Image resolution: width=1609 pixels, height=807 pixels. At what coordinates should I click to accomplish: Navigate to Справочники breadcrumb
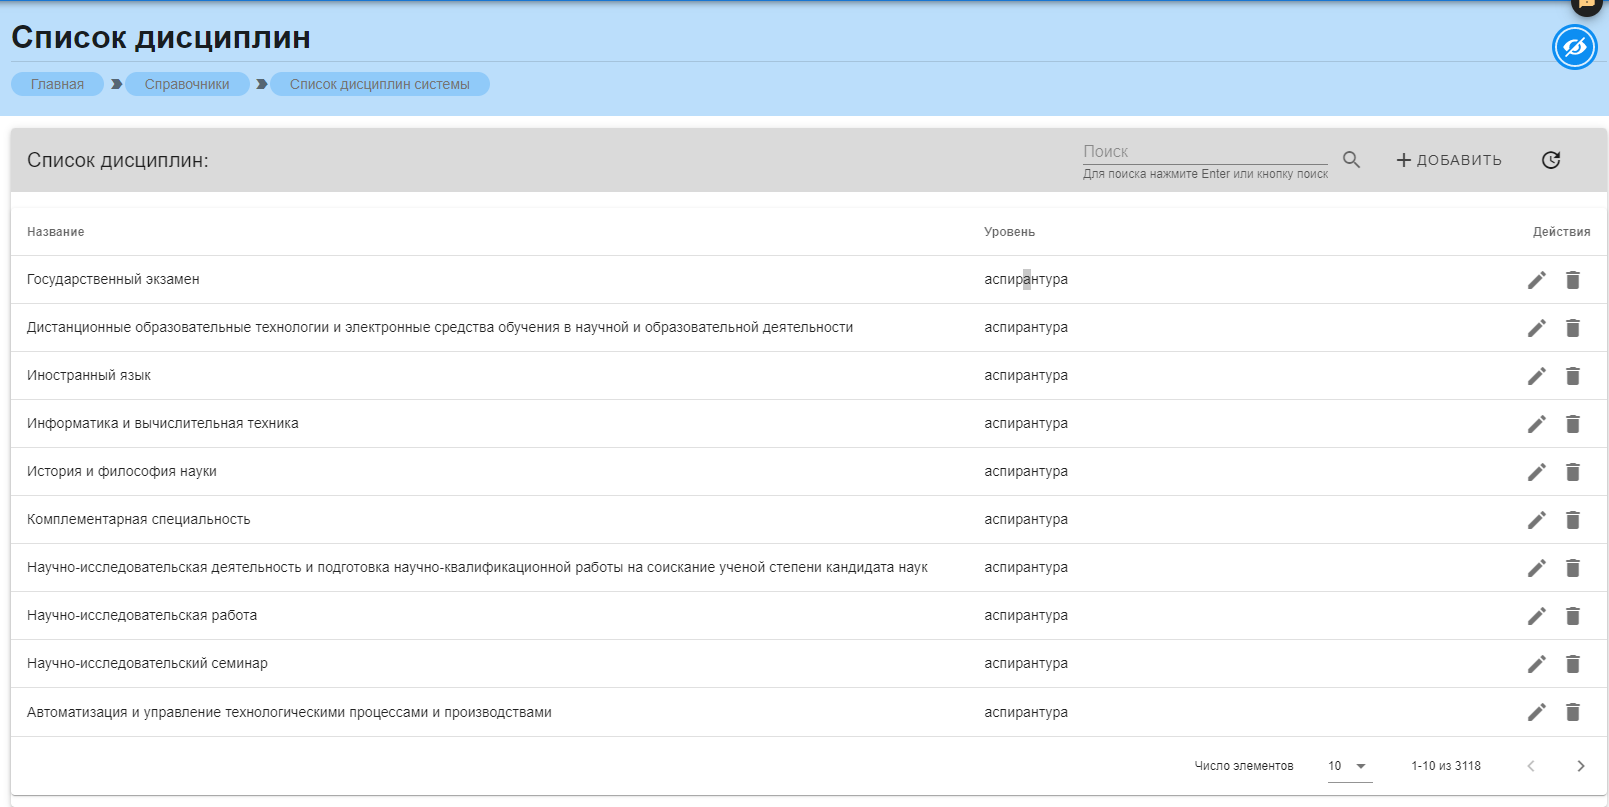pos(187,84)
